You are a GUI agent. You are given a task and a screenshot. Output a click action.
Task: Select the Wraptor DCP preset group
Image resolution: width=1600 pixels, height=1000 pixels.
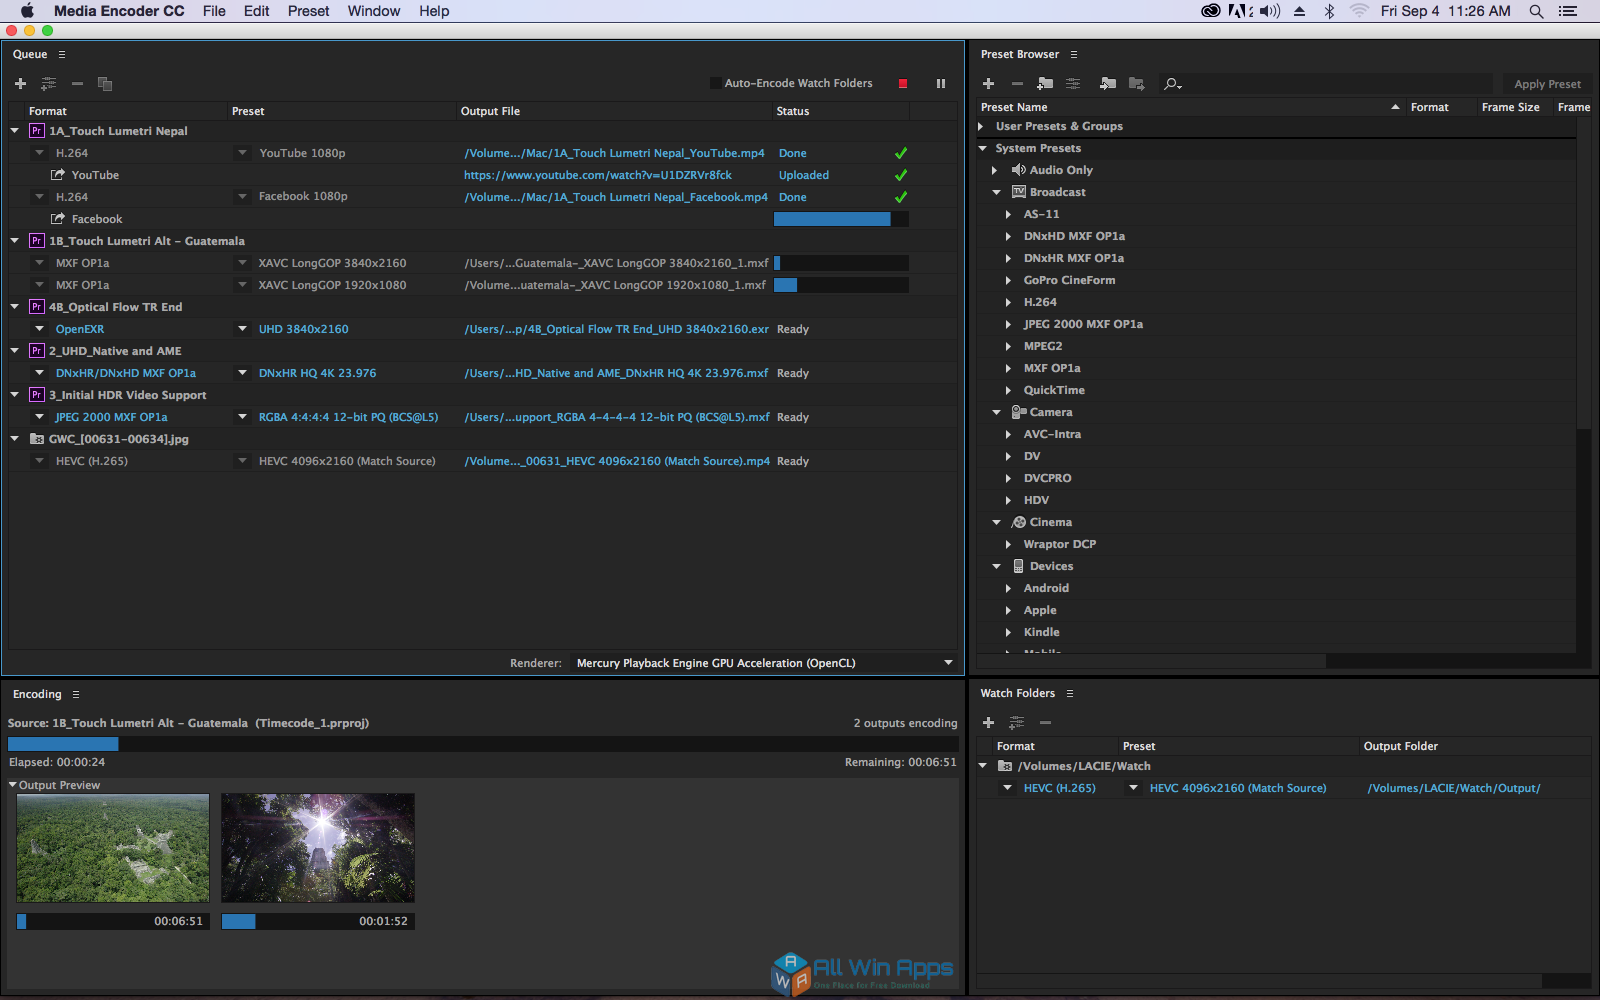click(1059, 544)
